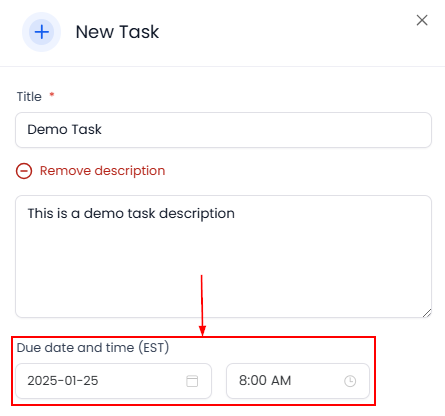Viewport: 445px width, 416px height.
Task: Click the description box resize handle
Action: click(427, 313)
